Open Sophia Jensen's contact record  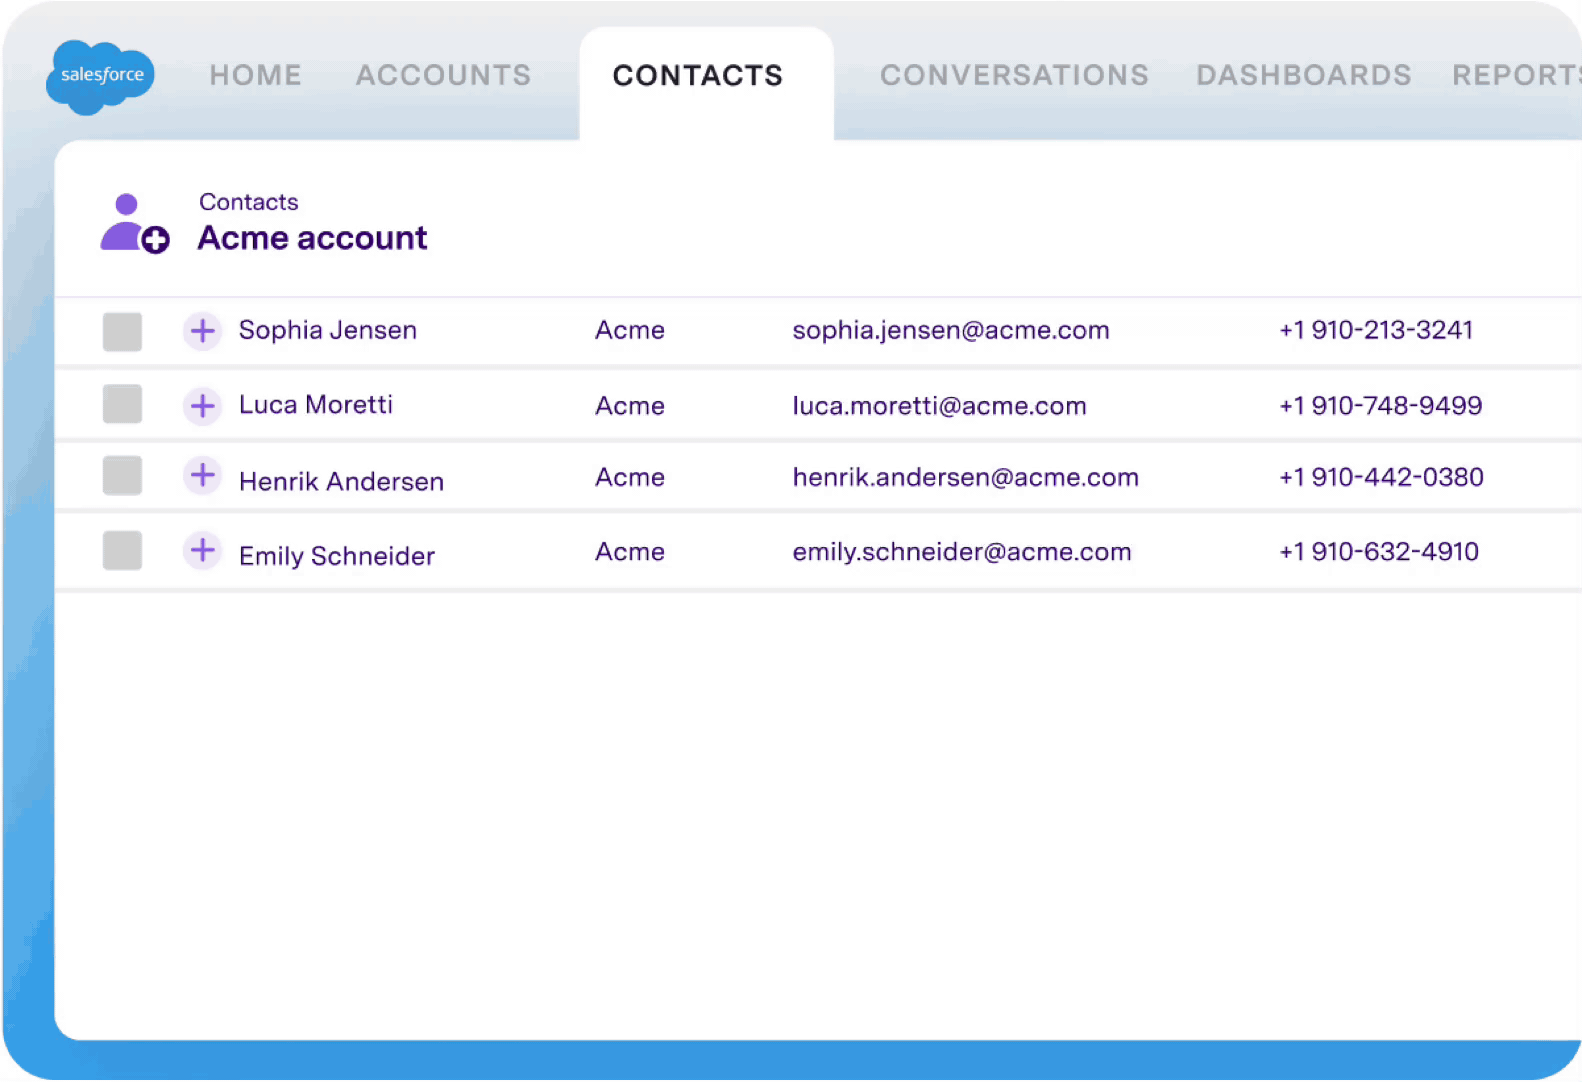coord(328,330)
